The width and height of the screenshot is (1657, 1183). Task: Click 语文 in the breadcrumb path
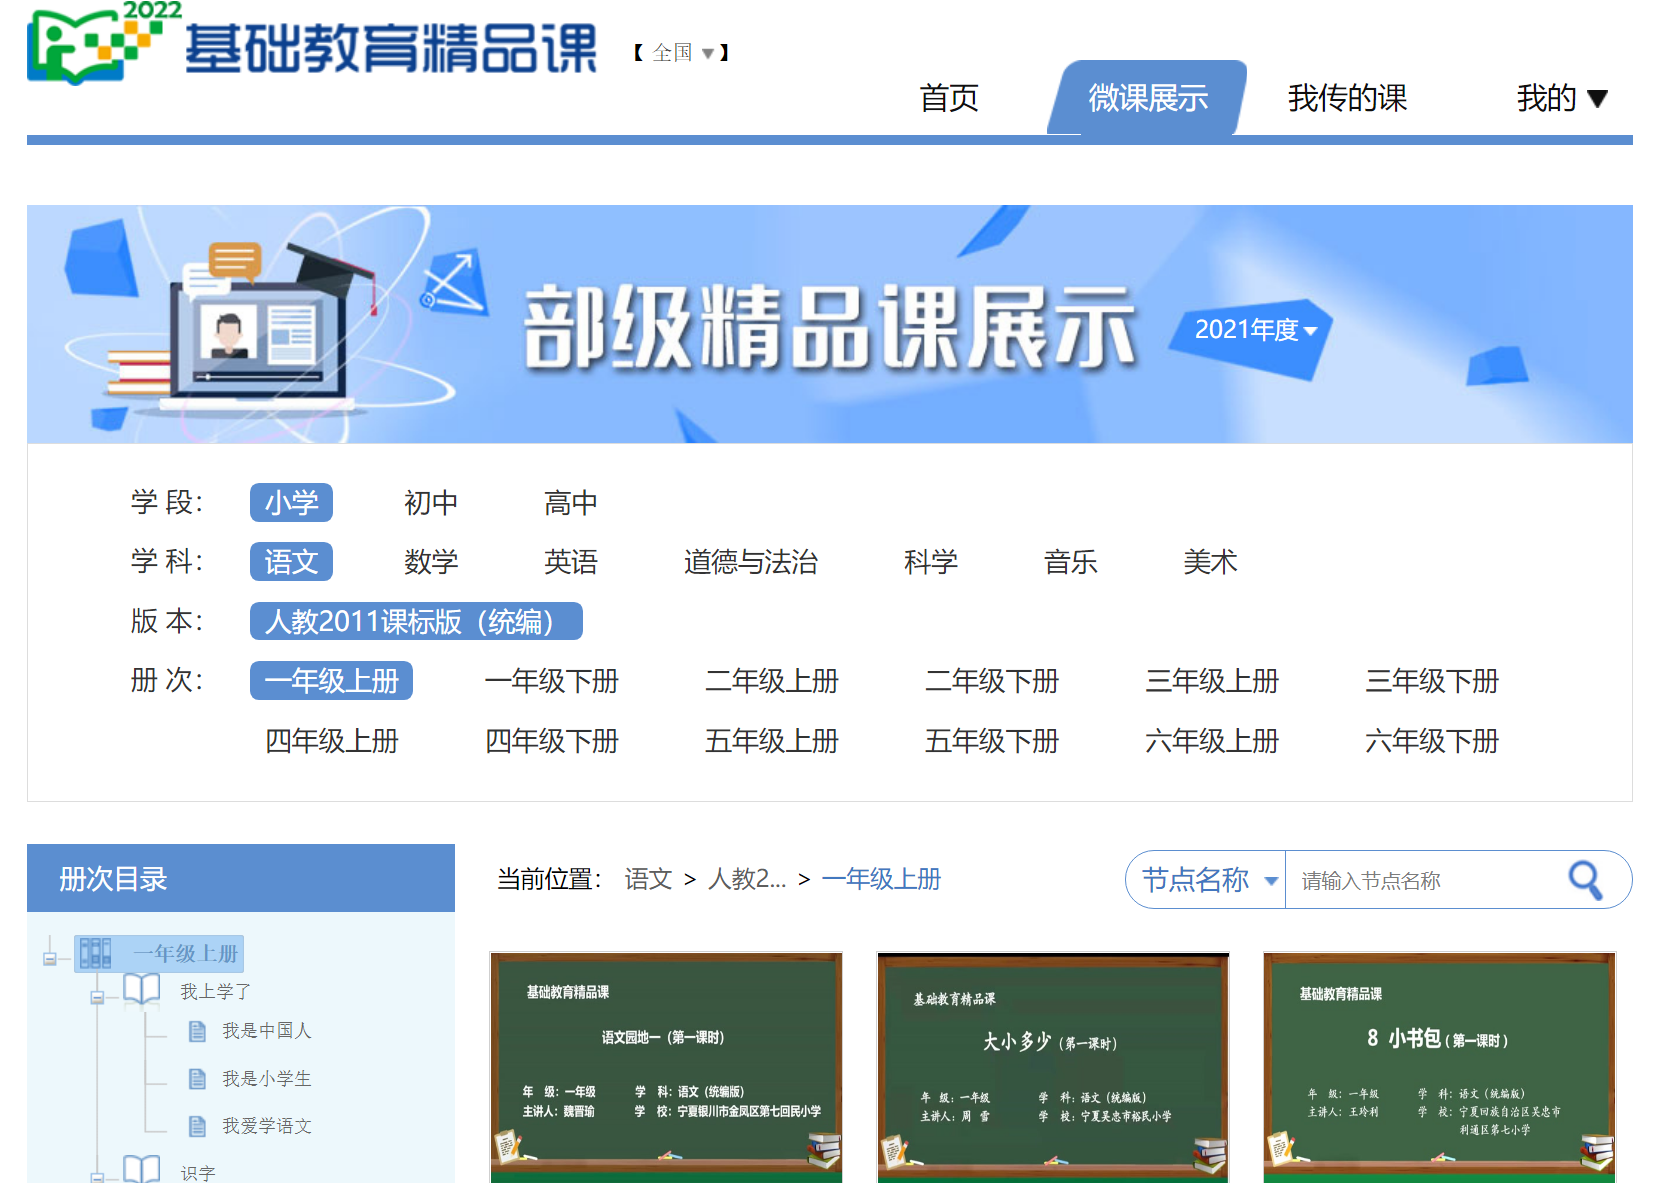click(648, 879)
